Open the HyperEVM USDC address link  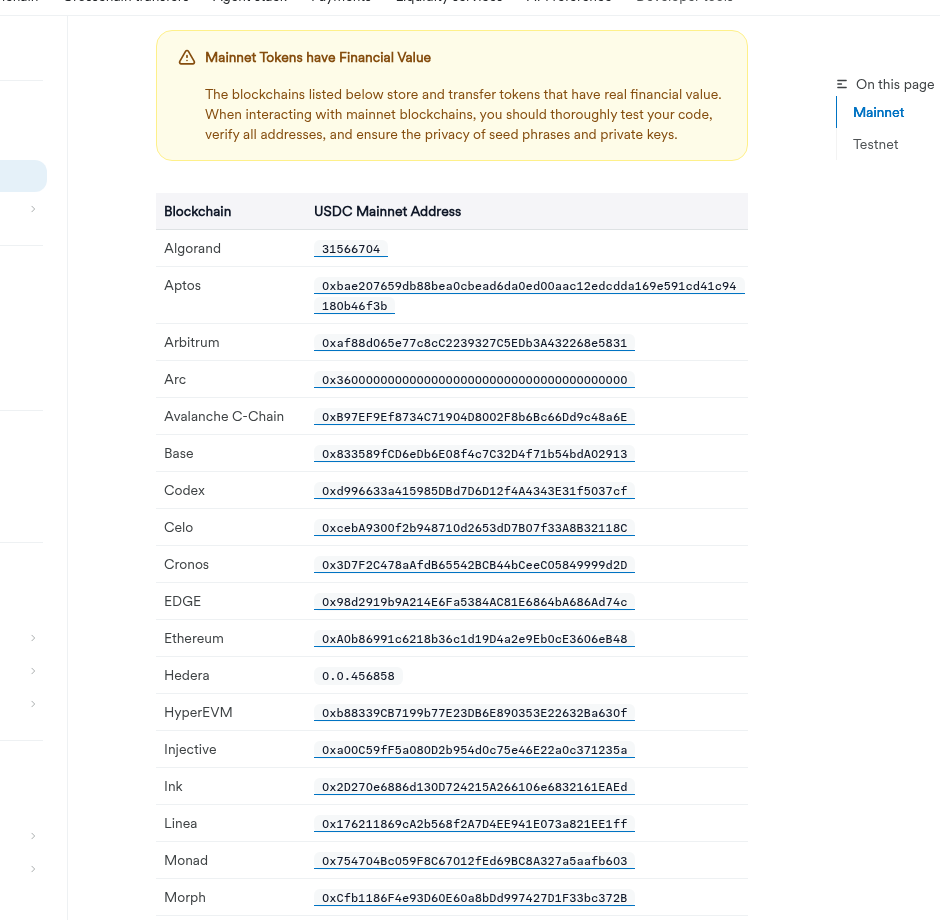(x=474, y=713)
